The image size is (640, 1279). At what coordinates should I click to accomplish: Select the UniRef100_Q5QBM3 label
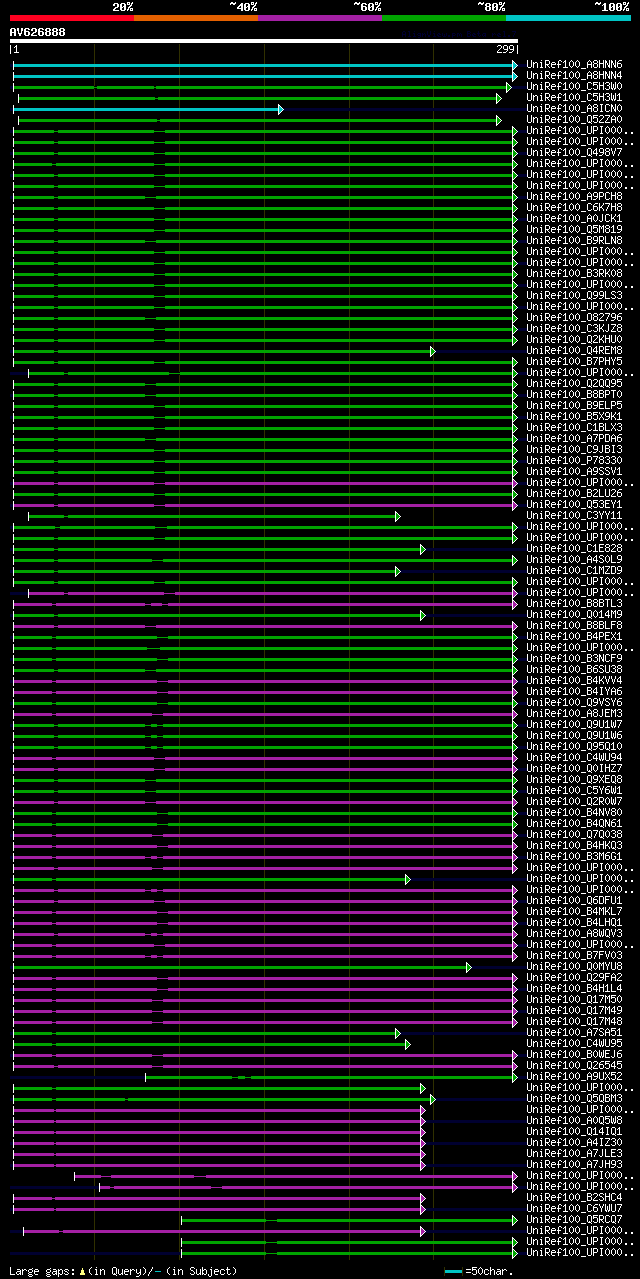click(574, 1099)
